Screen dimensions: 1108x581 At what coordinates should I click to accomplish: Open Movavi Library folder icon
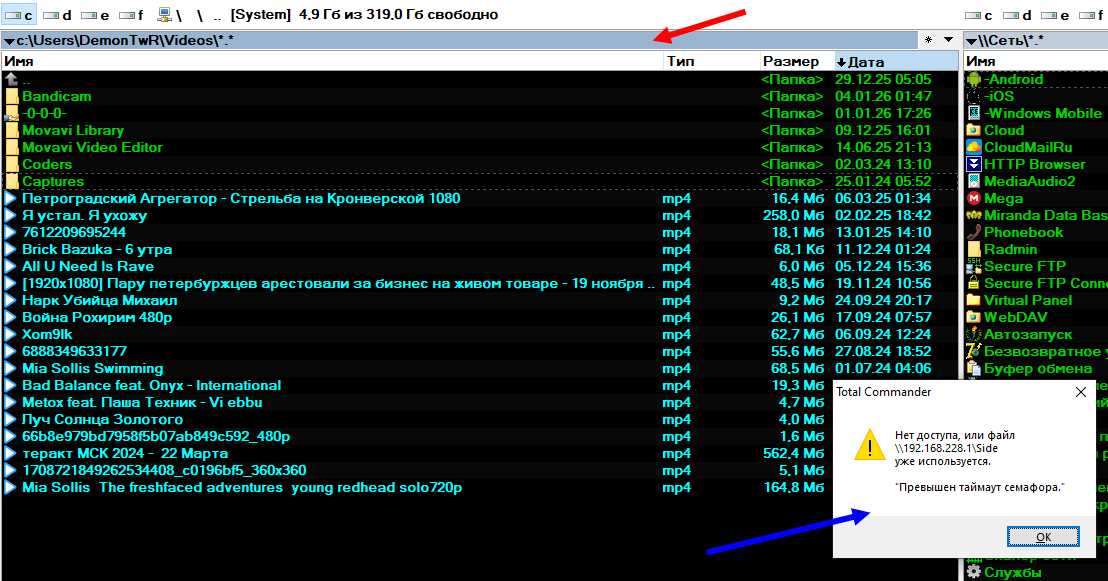point(11,131)
